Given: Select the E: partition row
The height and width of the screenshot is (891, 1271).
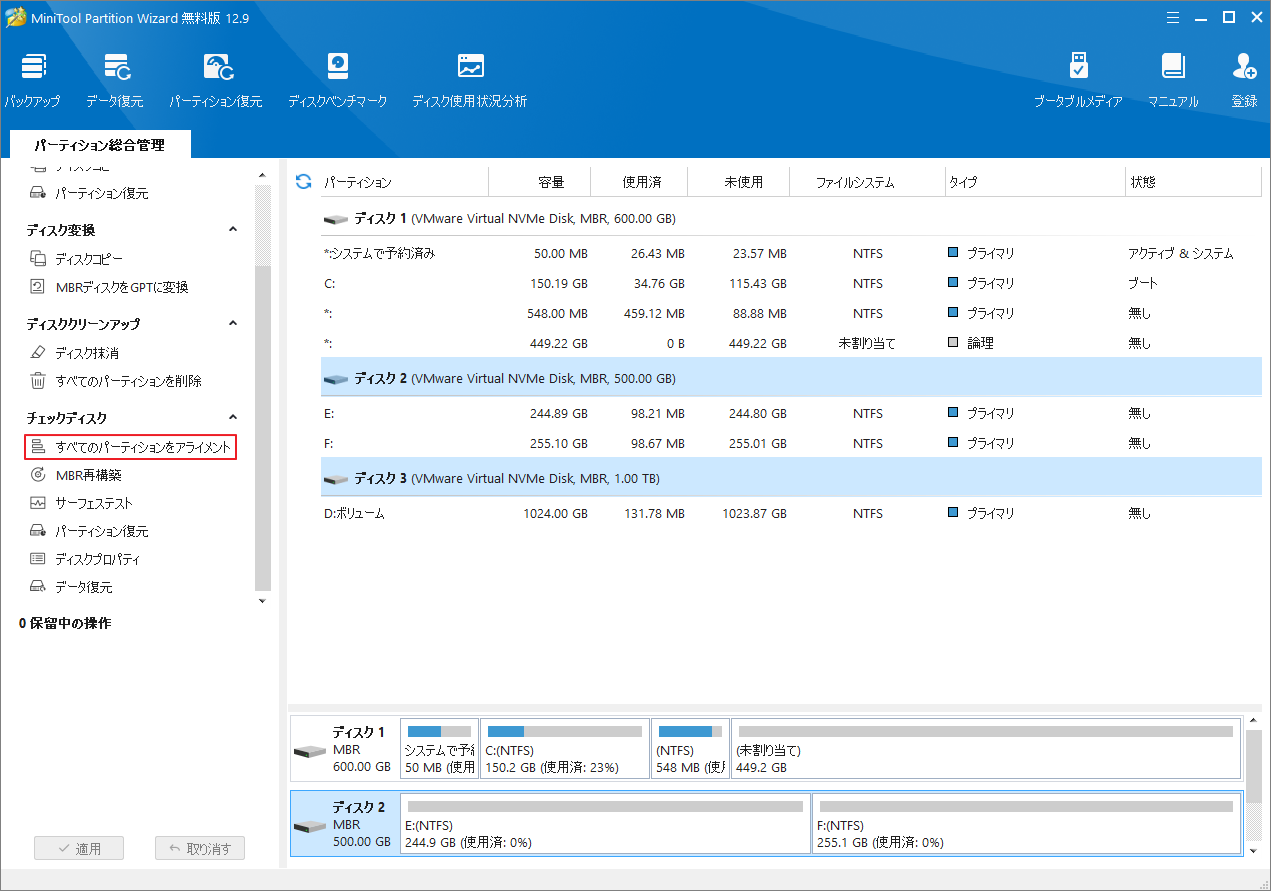Looking at the screenshot, I should [x=790, y=414].
